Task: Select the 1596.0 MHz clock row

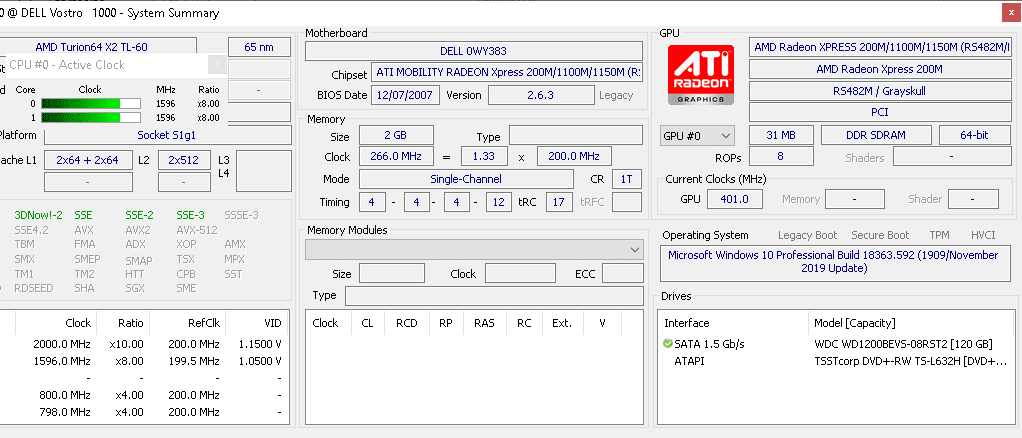Action: [x=144, y=360]
